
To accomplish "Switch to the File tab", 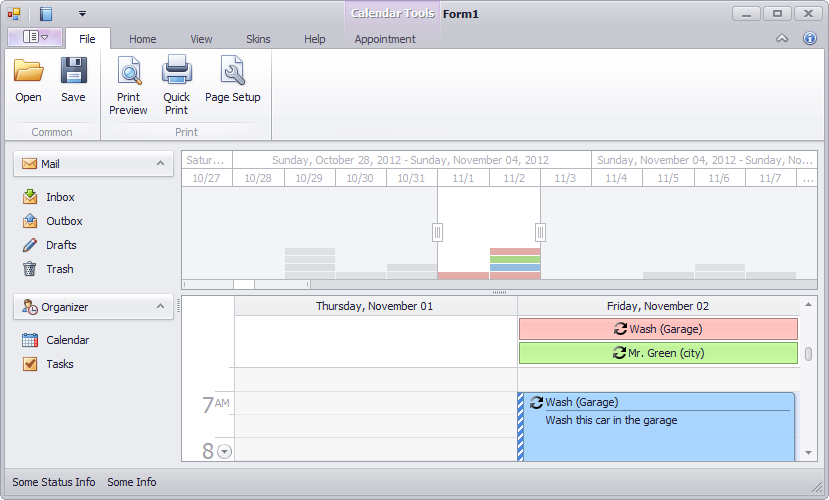I will tap(87, 39).
